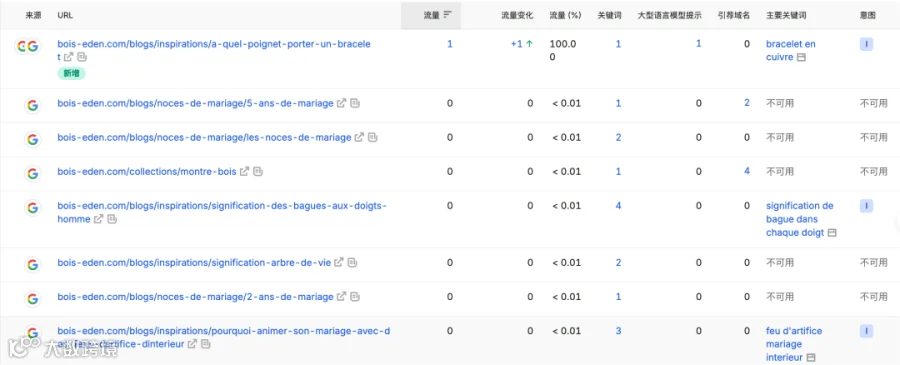Click traffic value 1 in bracelet row
This screenshot has width=900, height=365.
pos(450,44)
